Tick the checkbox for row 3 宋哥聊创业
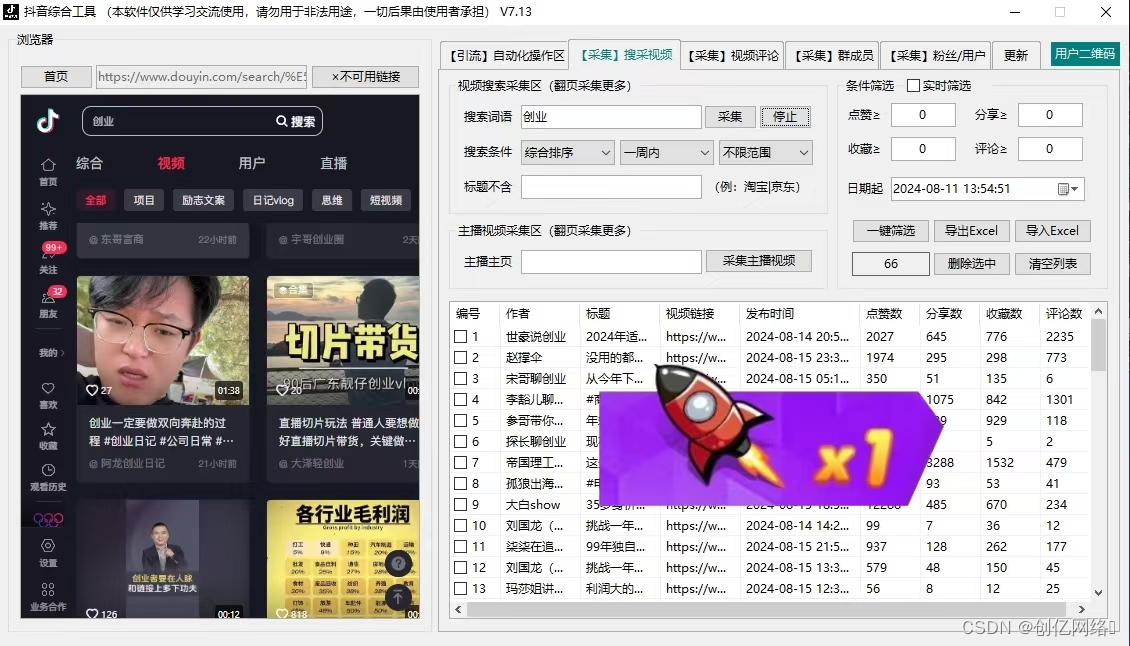The width and height of the screenshot is (1130, 646). 461,379
